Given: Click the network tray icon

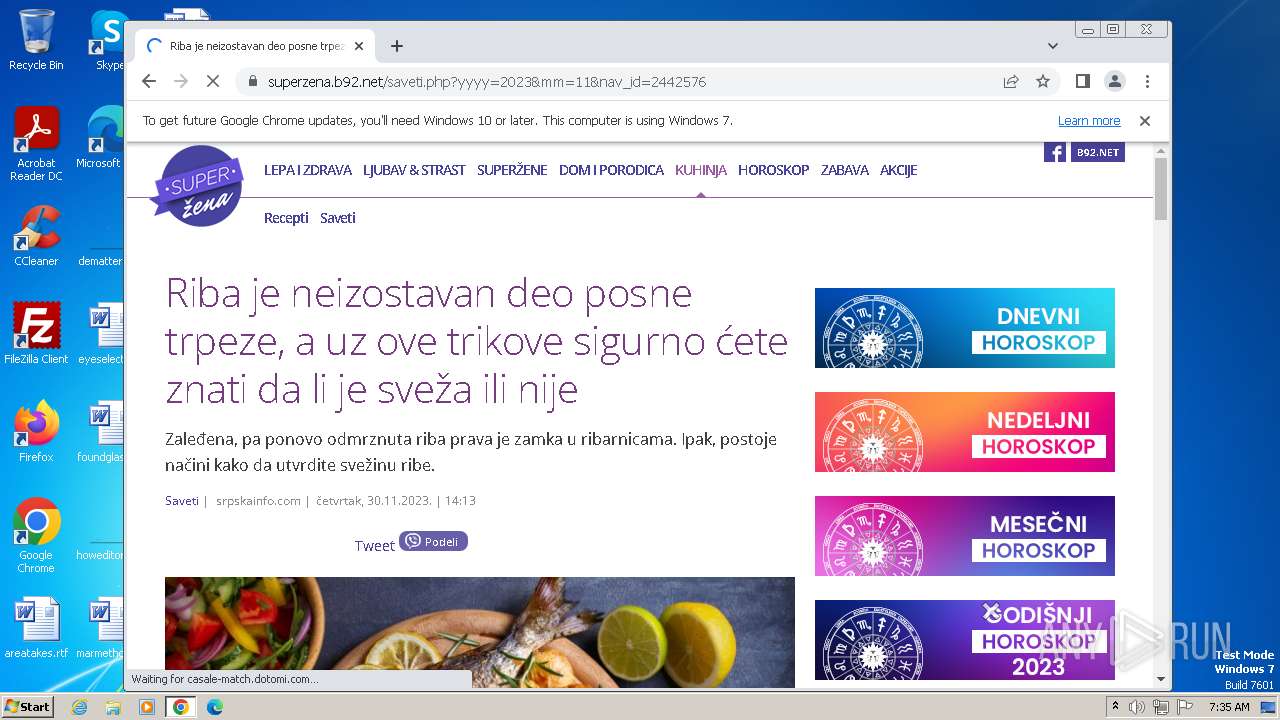Looking at the screenshot, I should [x=1161, y=706].
